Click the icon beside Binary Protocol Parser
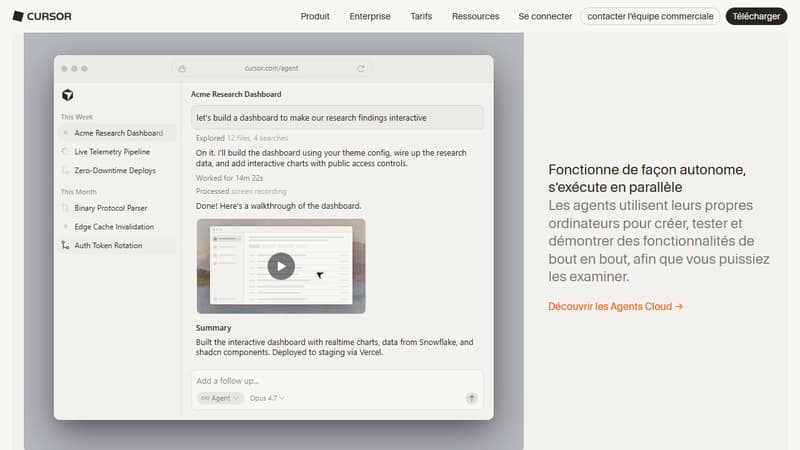Screen dimensions: 800x450 [65, 208]
